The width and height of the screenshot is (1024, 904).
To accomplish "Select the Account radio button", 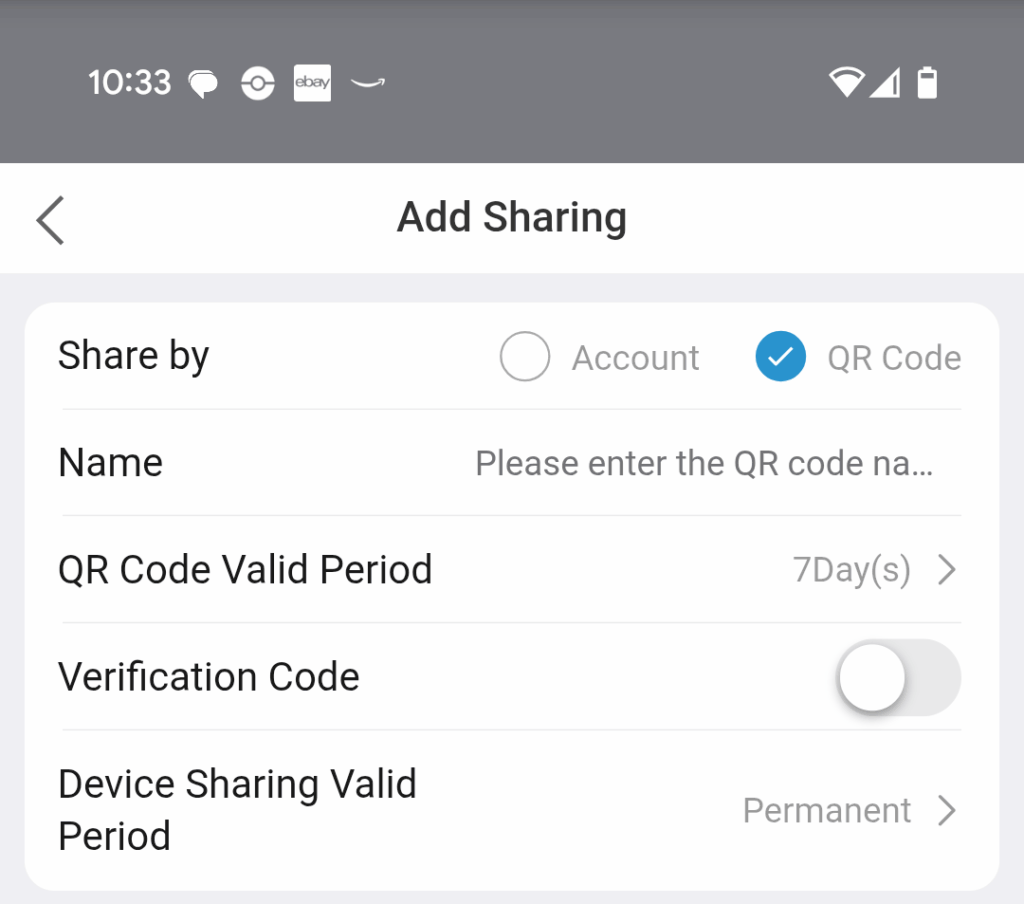I will (x=525, y=357).
